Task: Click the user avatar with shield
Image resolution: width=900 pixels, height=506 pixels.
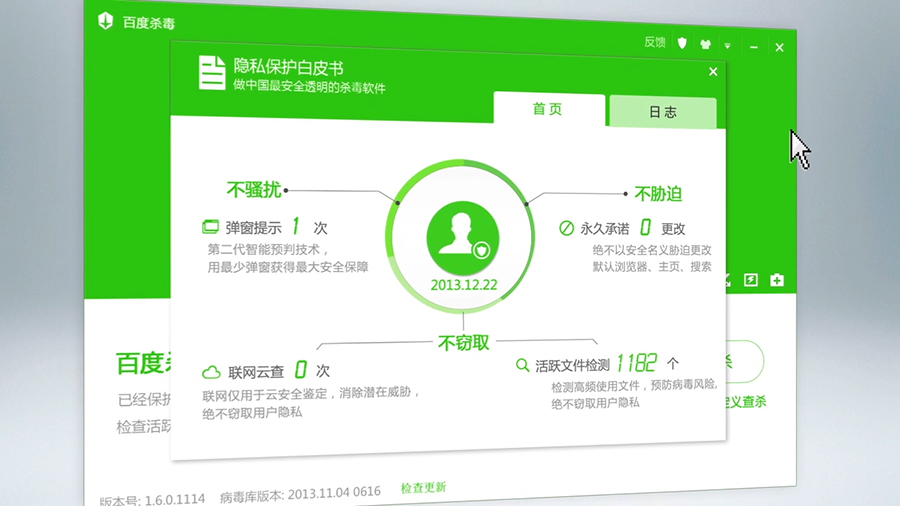Action: 463,238
